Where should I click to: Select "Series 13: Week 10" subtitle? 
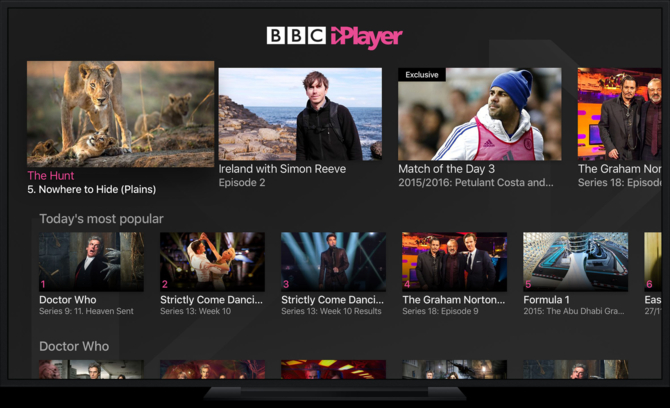(196, 311)
